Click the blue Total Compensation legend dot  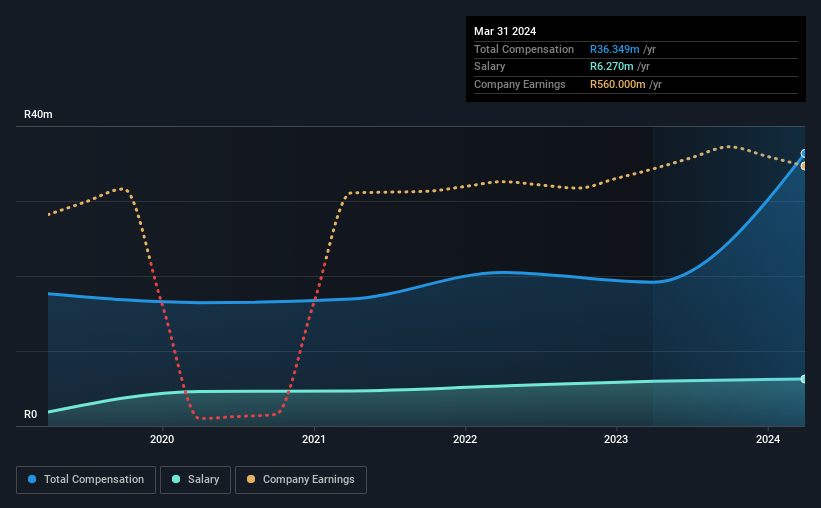[x=32, y=479]
